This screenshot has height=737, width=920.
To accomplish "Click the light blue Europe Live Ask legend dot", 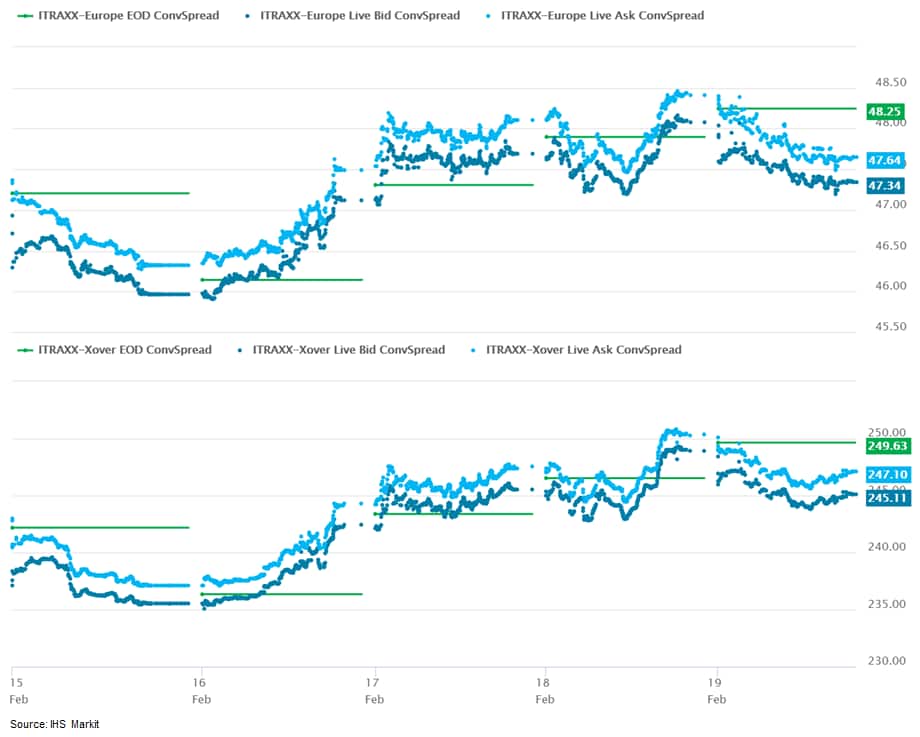I will pos(486,16).
